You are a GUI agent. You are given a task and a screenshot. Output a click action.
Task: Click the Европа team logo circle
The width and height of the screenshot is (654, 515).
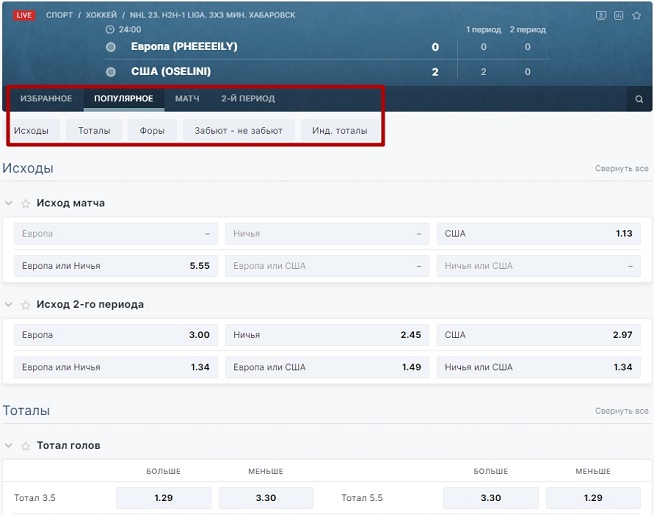point(111,47)
